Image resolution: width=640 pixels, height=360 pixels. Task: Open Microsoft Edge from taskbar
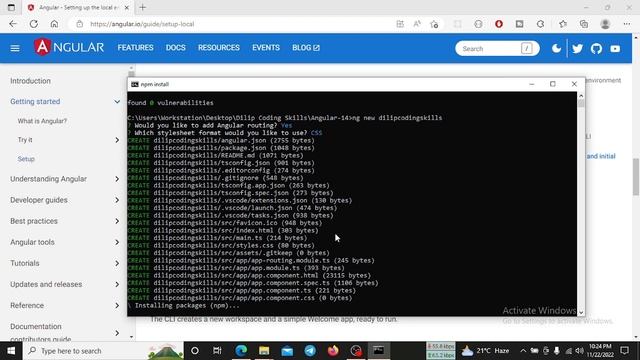pos(241,351)
